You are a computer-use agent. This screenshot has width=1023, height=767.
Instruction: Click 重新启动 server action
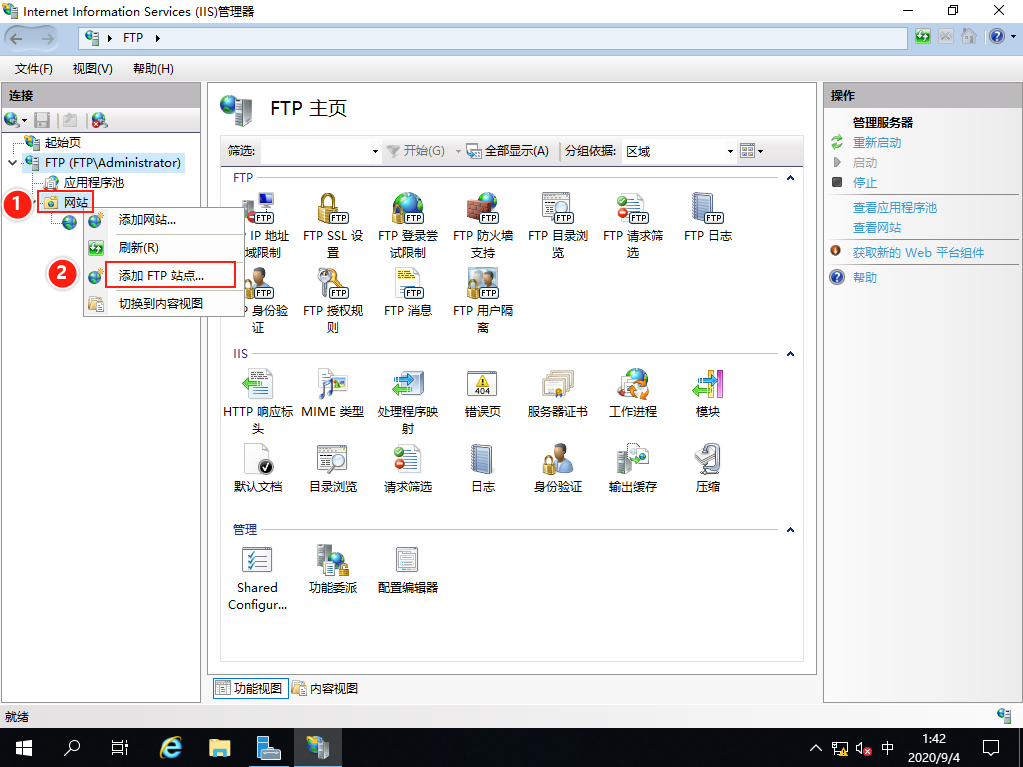(x=877, y=142)
